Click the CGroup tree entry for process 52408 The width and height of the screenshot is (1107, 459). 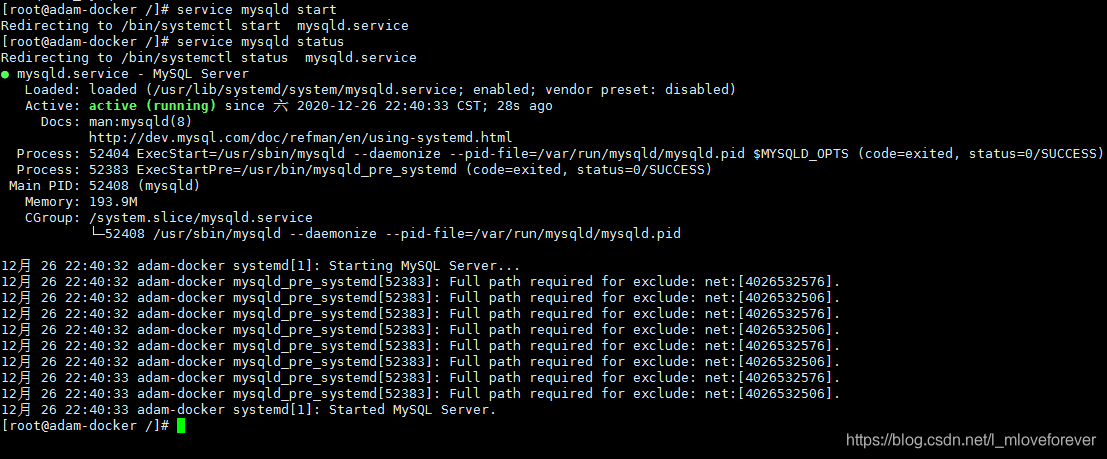(x=385, y=233)
